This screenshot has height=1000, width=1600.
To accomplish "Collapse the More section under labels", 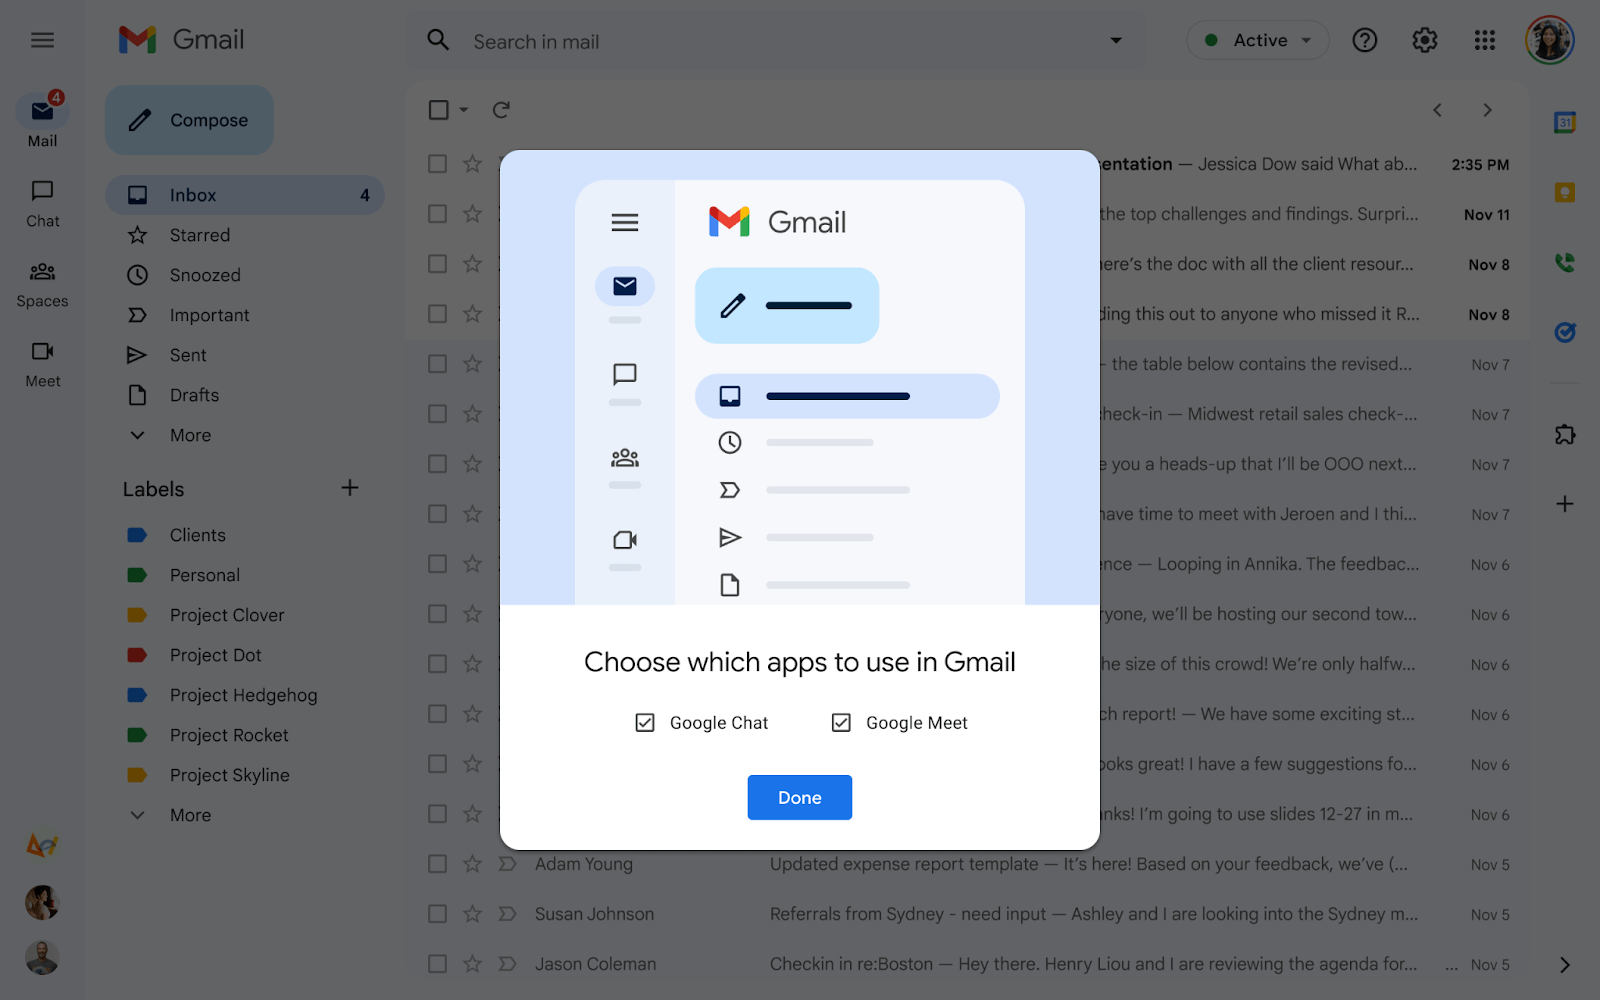I will 189,815.
